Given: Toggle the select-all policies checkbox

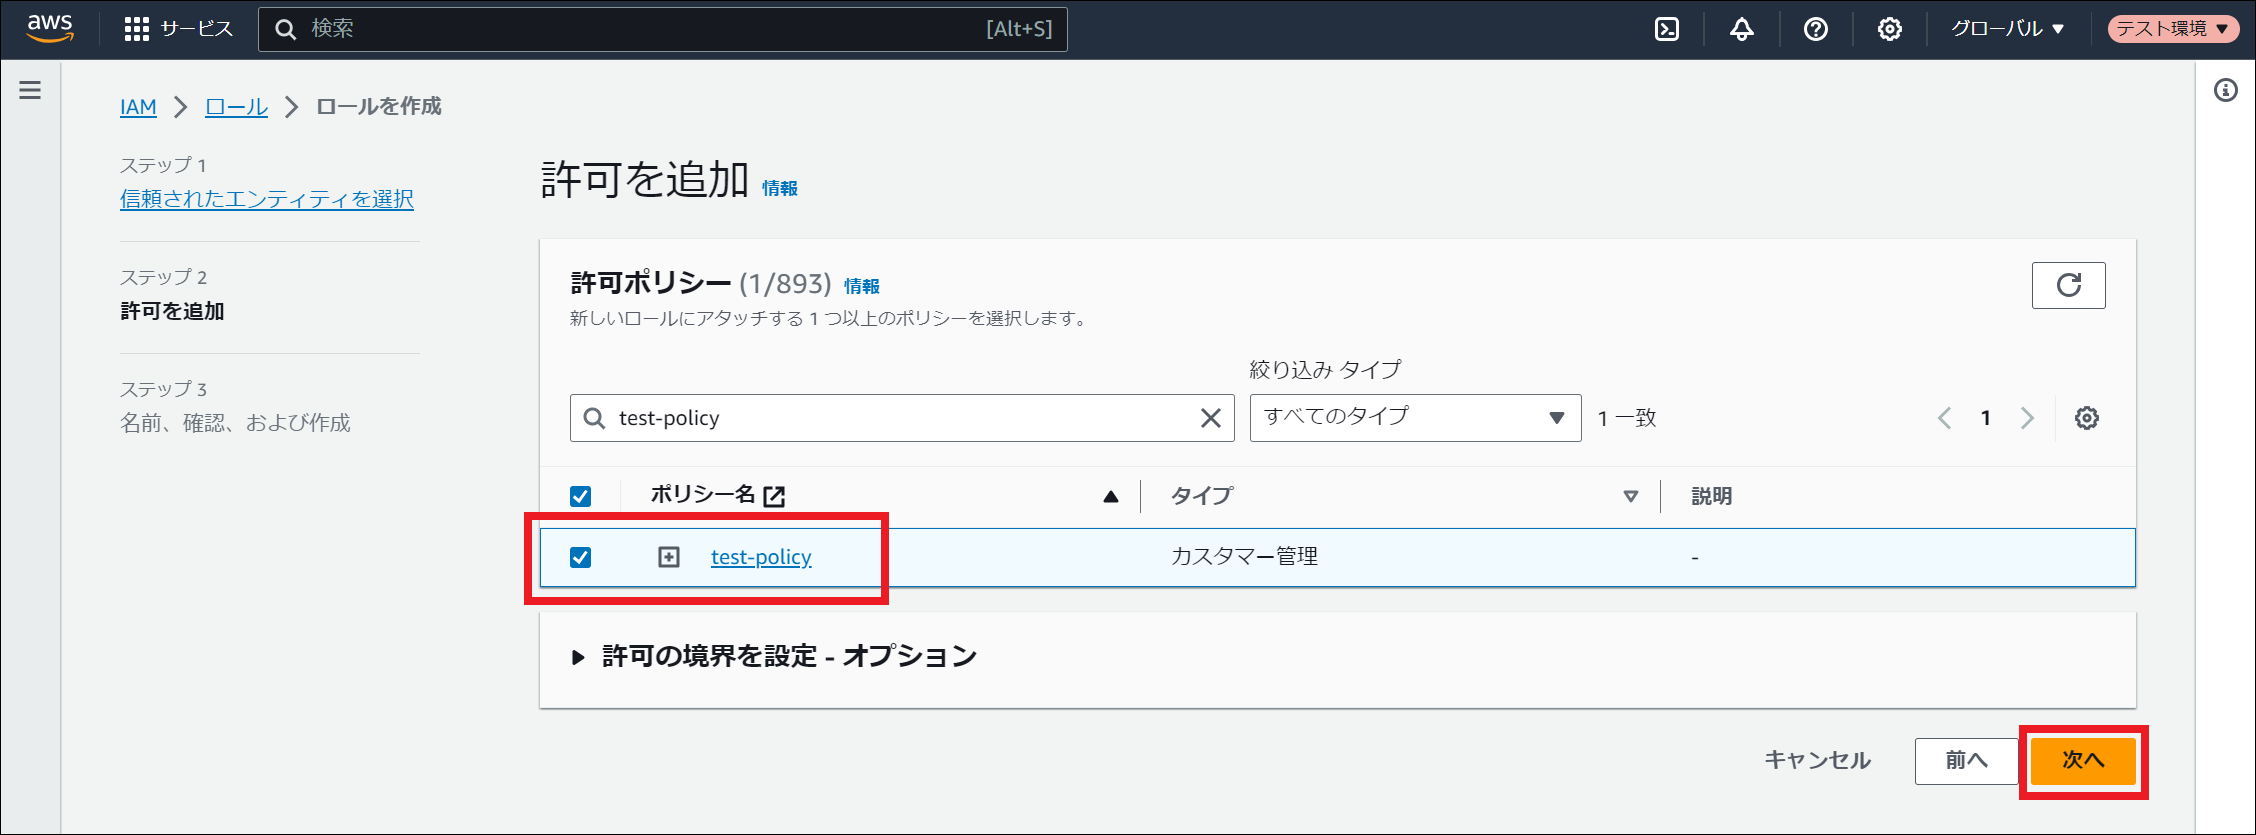Looking at the screenshot, I should (580, 496).
